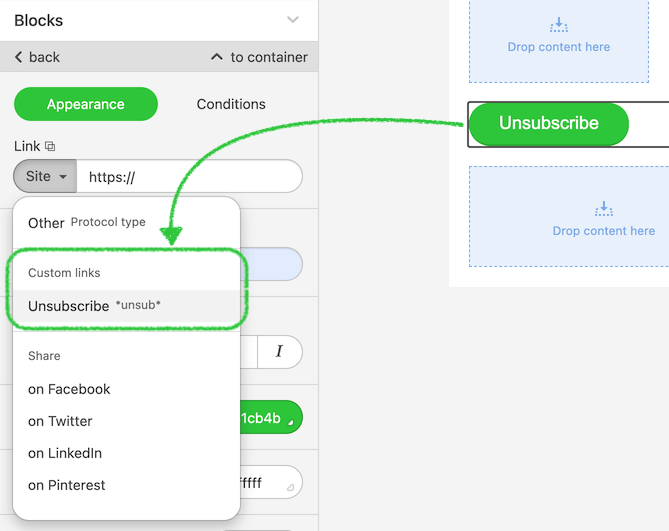Select Other protocol type option
The width and height of the screenshot is (669, 531).
47,223
